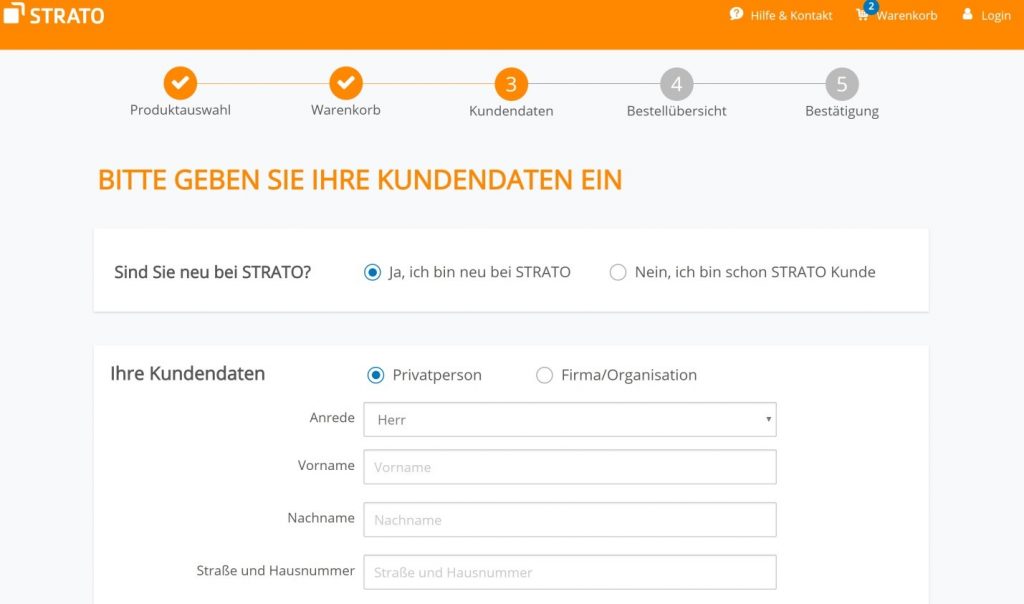Click the STRATO logo

[x=54, y=14]
